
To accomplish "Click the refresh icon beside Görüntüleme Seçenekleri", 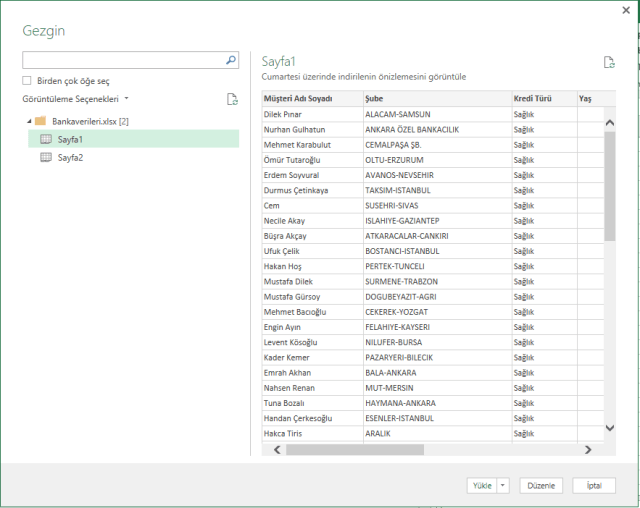I will tap(232, 99).
